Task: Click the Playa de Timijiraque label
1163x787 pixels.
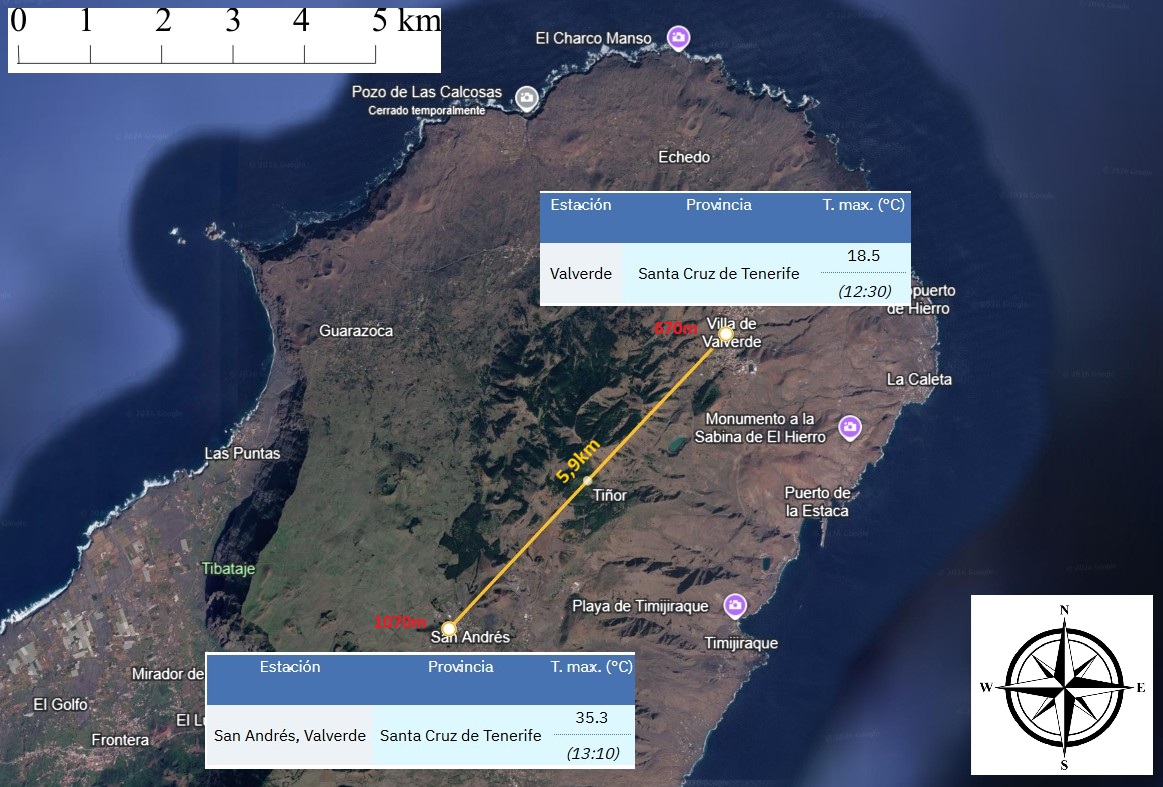Action: tap(640, 606)
